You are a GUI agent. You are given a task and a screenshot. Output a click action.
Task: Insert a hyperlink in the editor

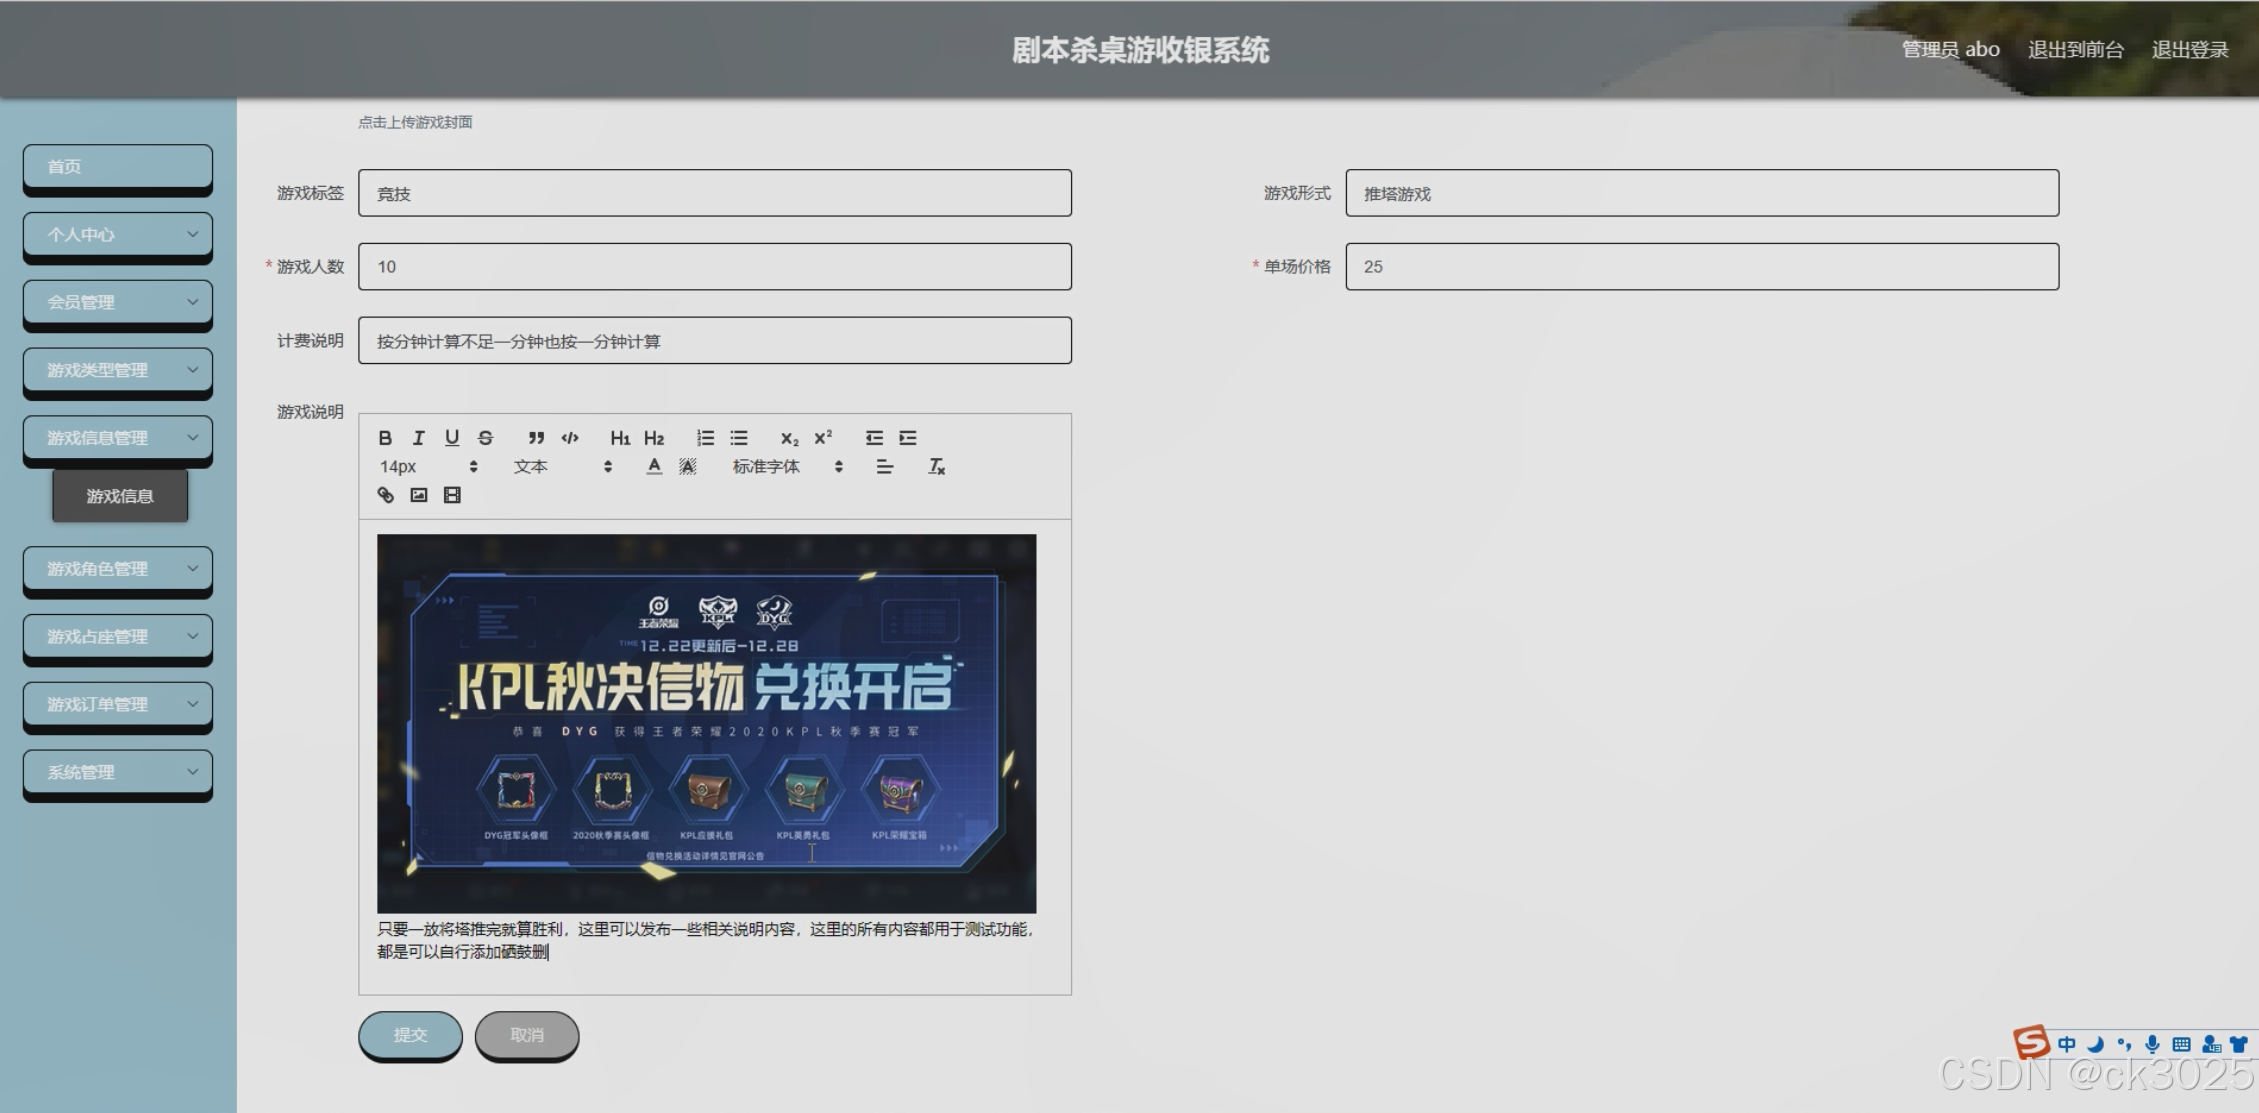(385, 495)
